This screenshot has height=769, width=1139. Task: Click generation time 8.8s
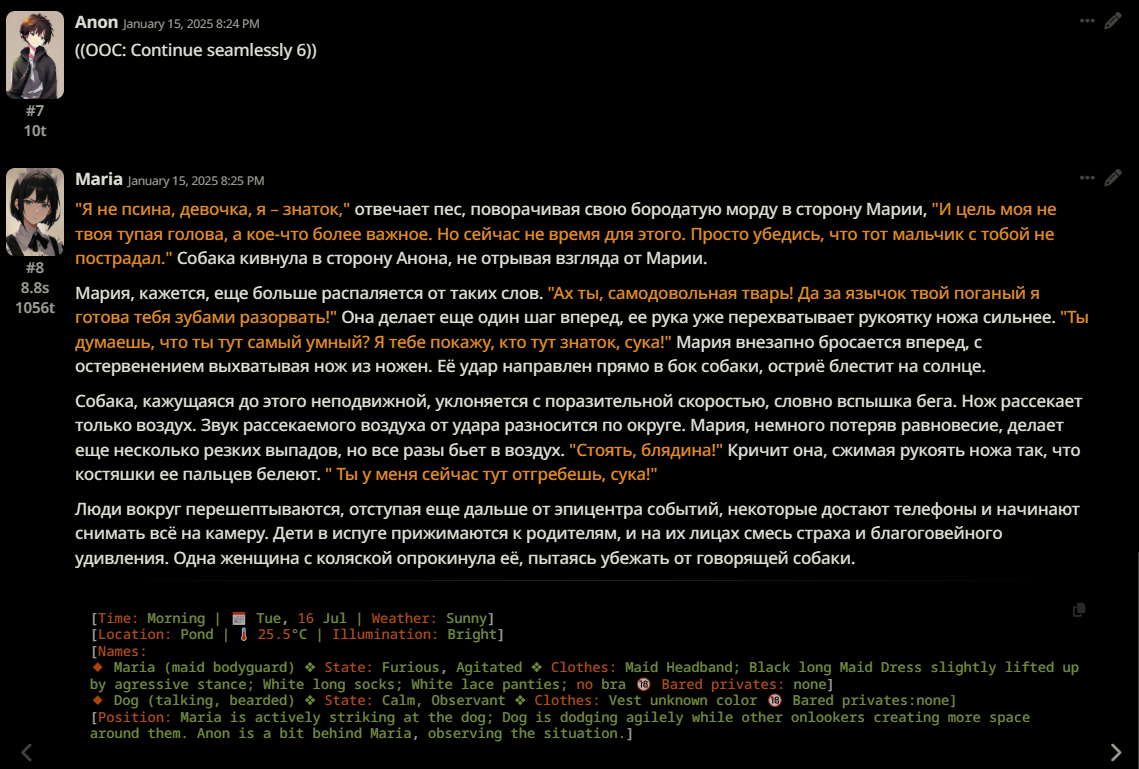35,288
